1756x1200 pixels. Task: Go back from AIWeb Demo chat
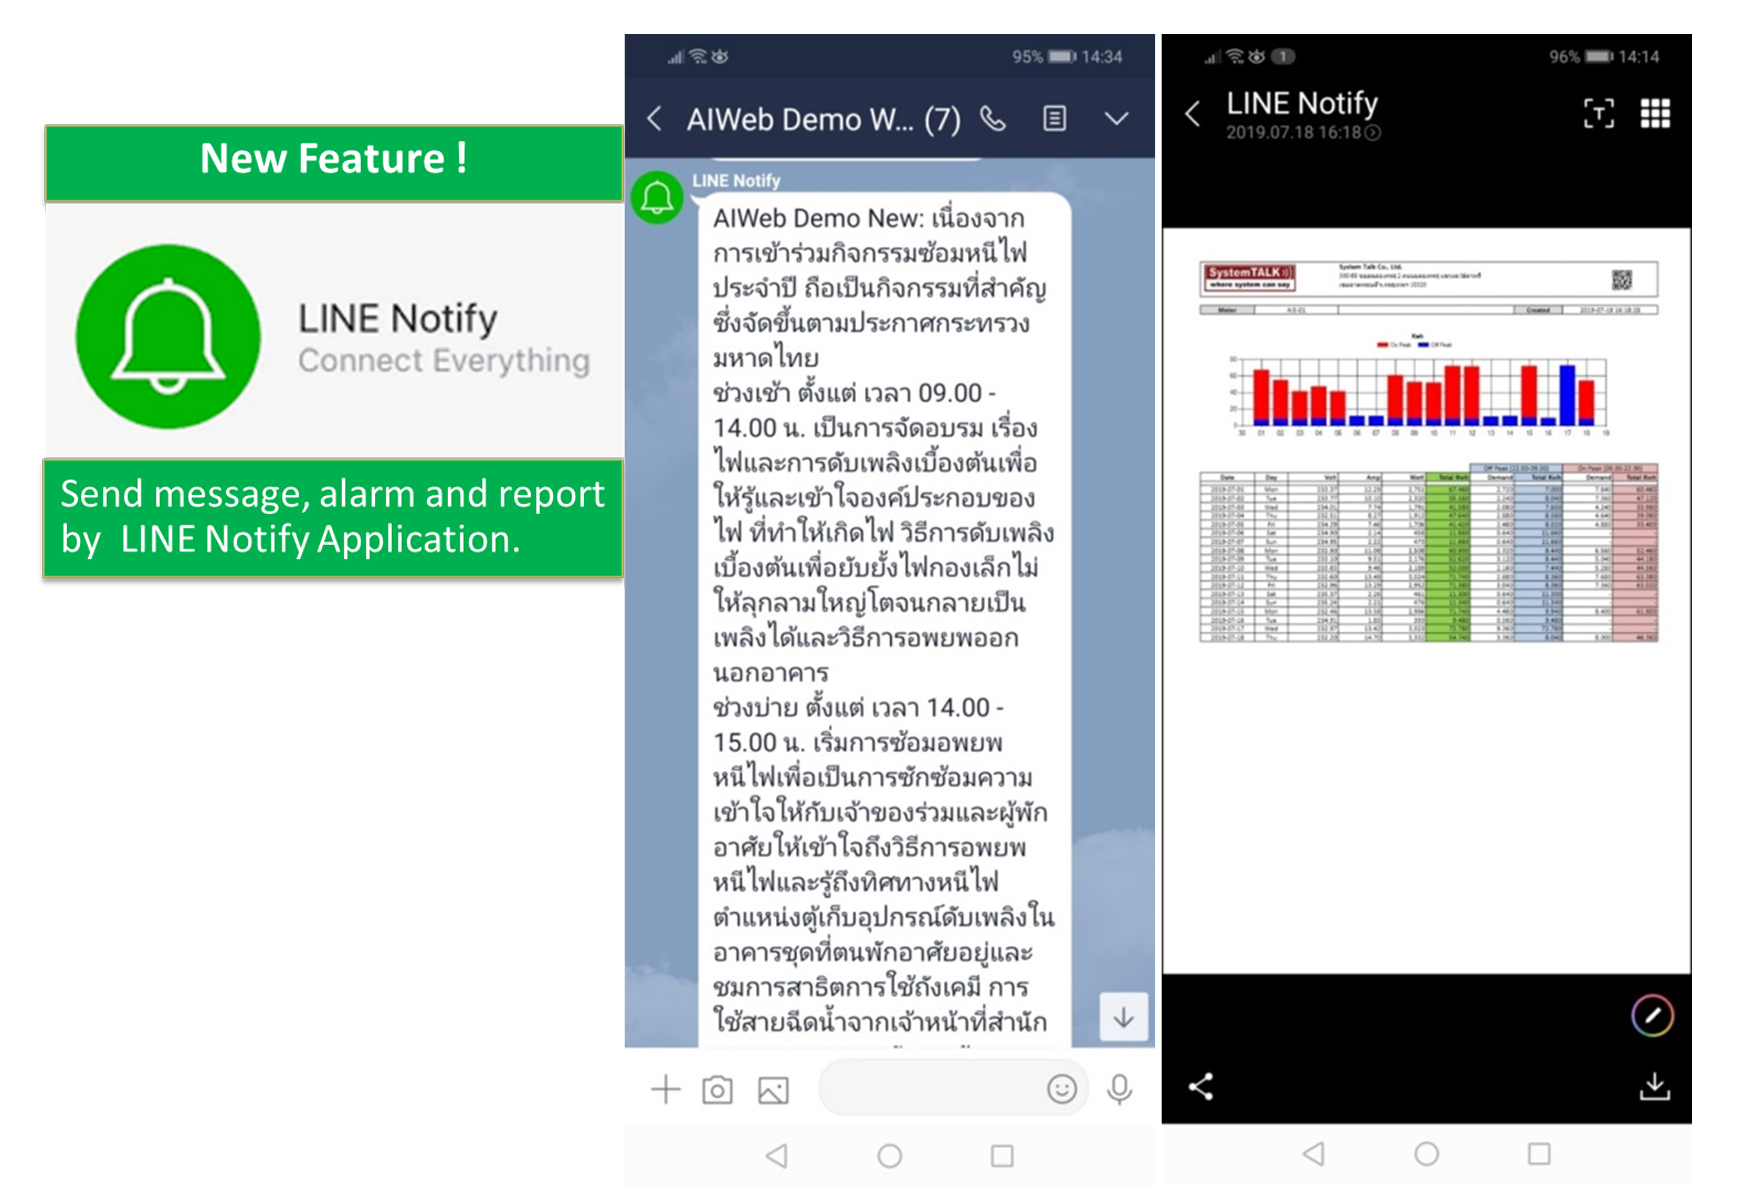655,120
